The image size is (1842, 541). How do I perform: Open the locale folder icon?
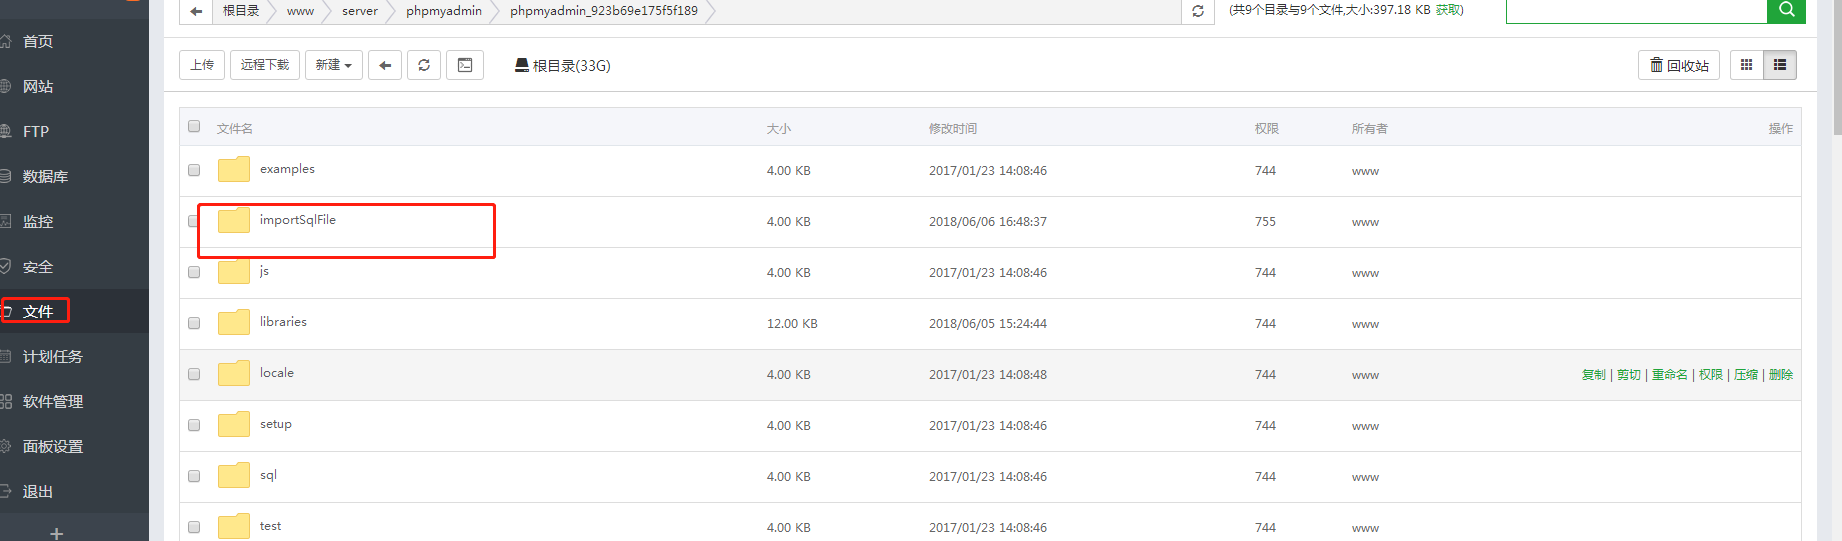pyautogui.click(x=234, y=373)
